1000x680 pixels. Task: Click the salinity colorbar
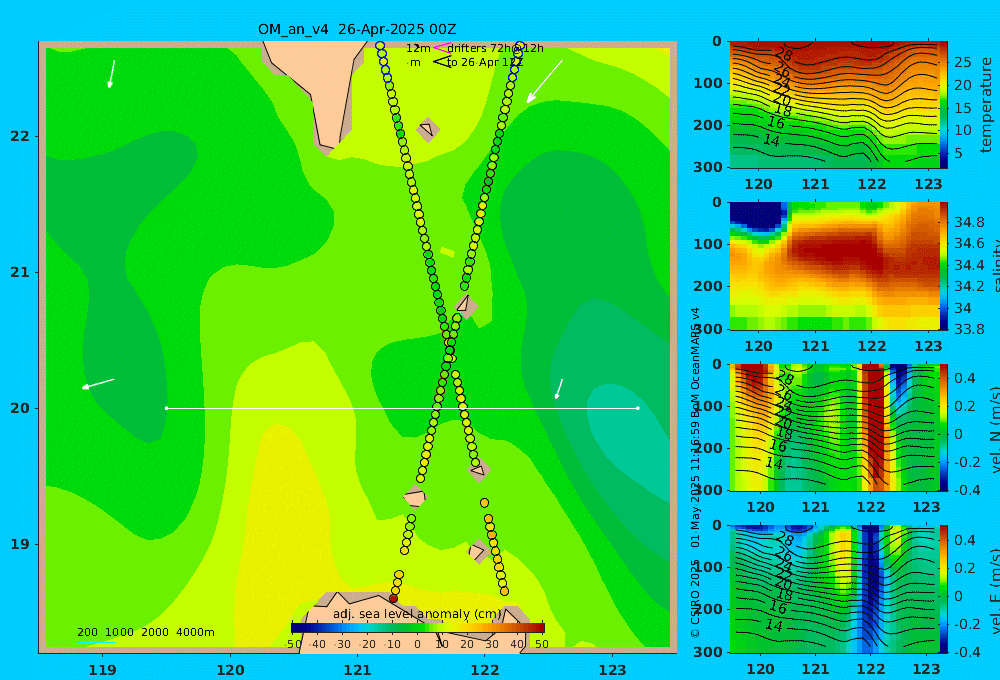pyautogui.click(x=944, y=266)
